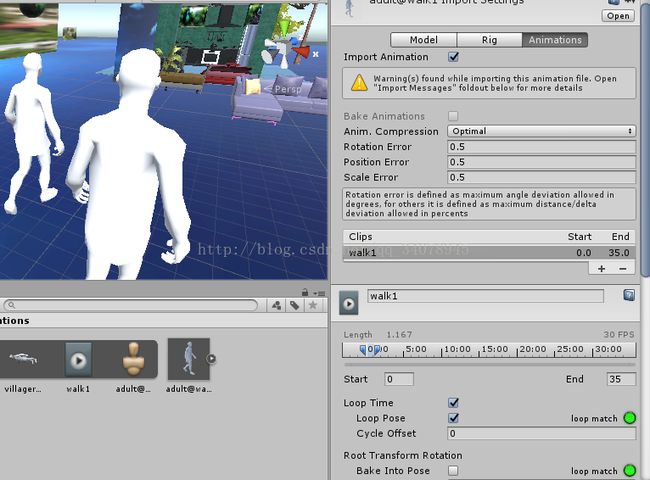The width and height of the screenshot is (650, 480).
Task: Click the purple sofa in scene view
Action: pyautogui.click(x=280, y=99)
